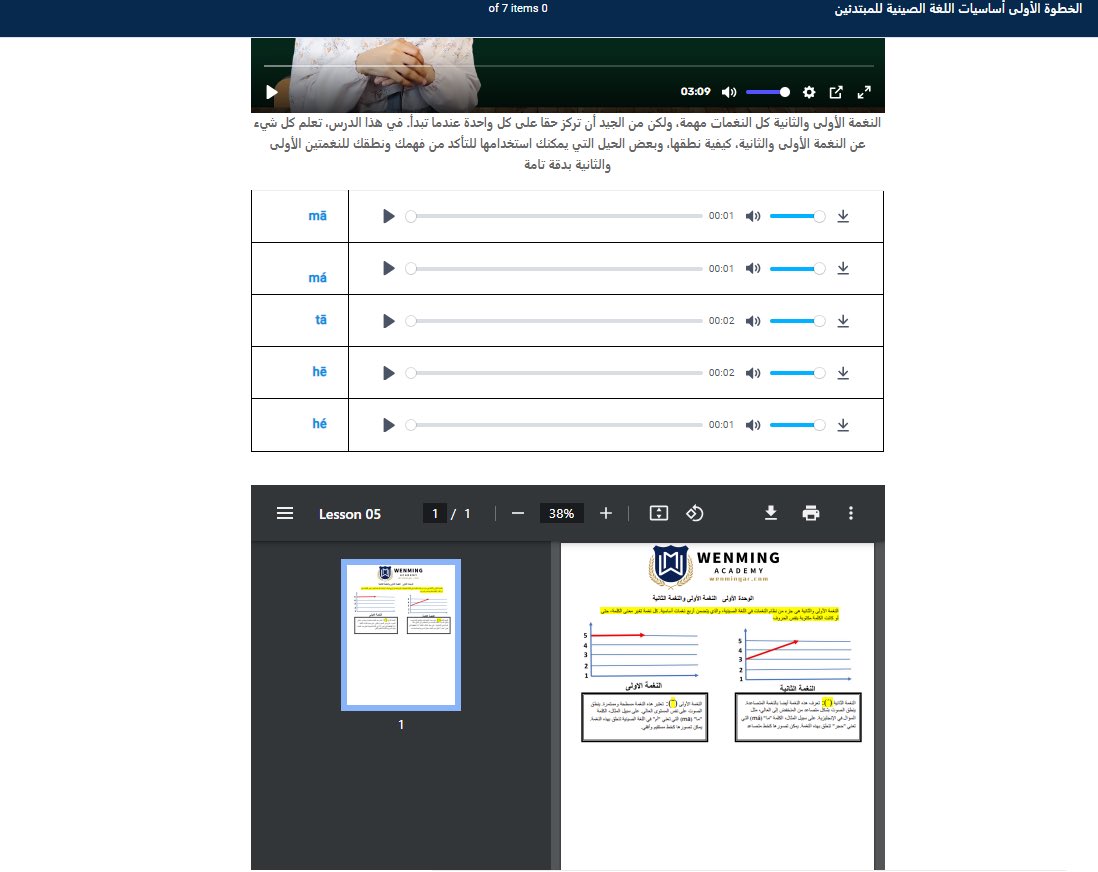Viewport: 1098px width, 872px height.
Task: Click the hé pinyin label
Action: point(320,423)
